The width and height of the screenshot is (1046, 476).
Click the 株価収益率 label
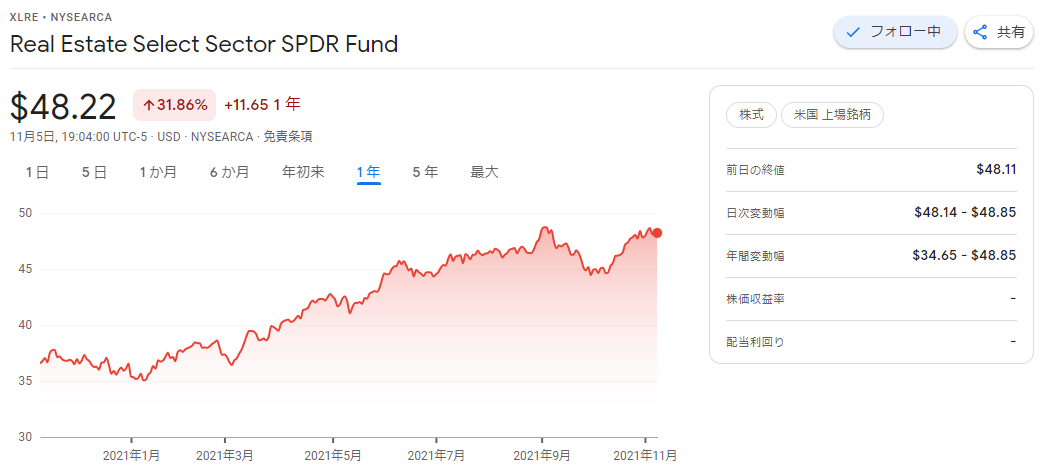pyautogui.click(x=755, y=299)
